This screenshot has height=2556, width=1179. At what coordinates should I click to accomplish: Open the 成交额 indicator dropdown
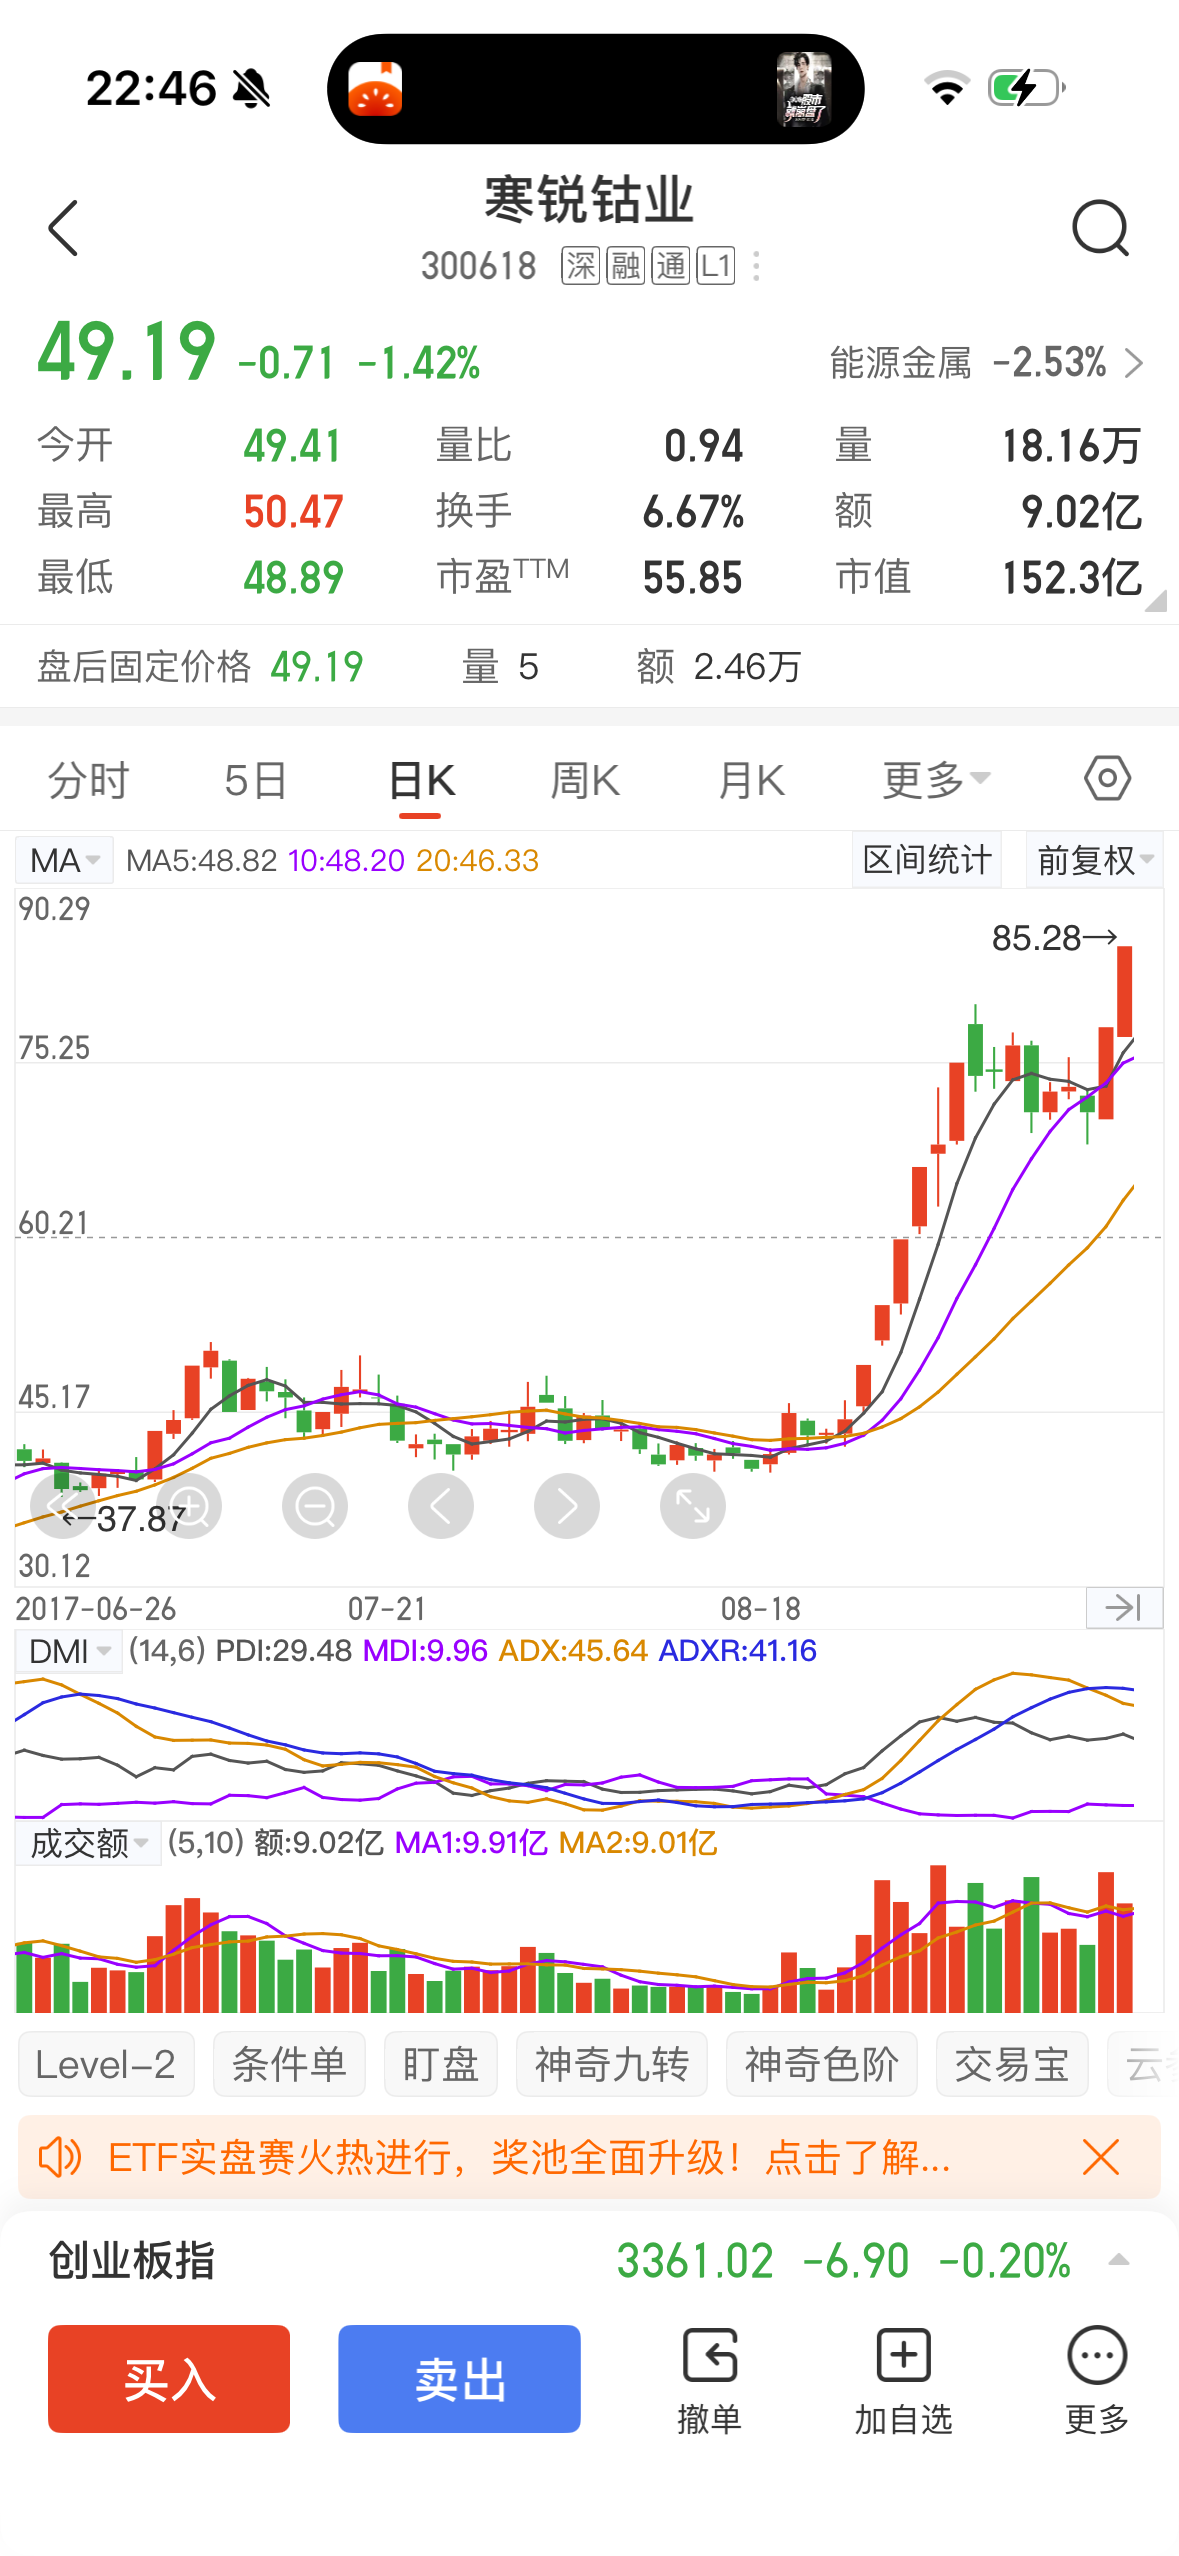coord(88,1843)
